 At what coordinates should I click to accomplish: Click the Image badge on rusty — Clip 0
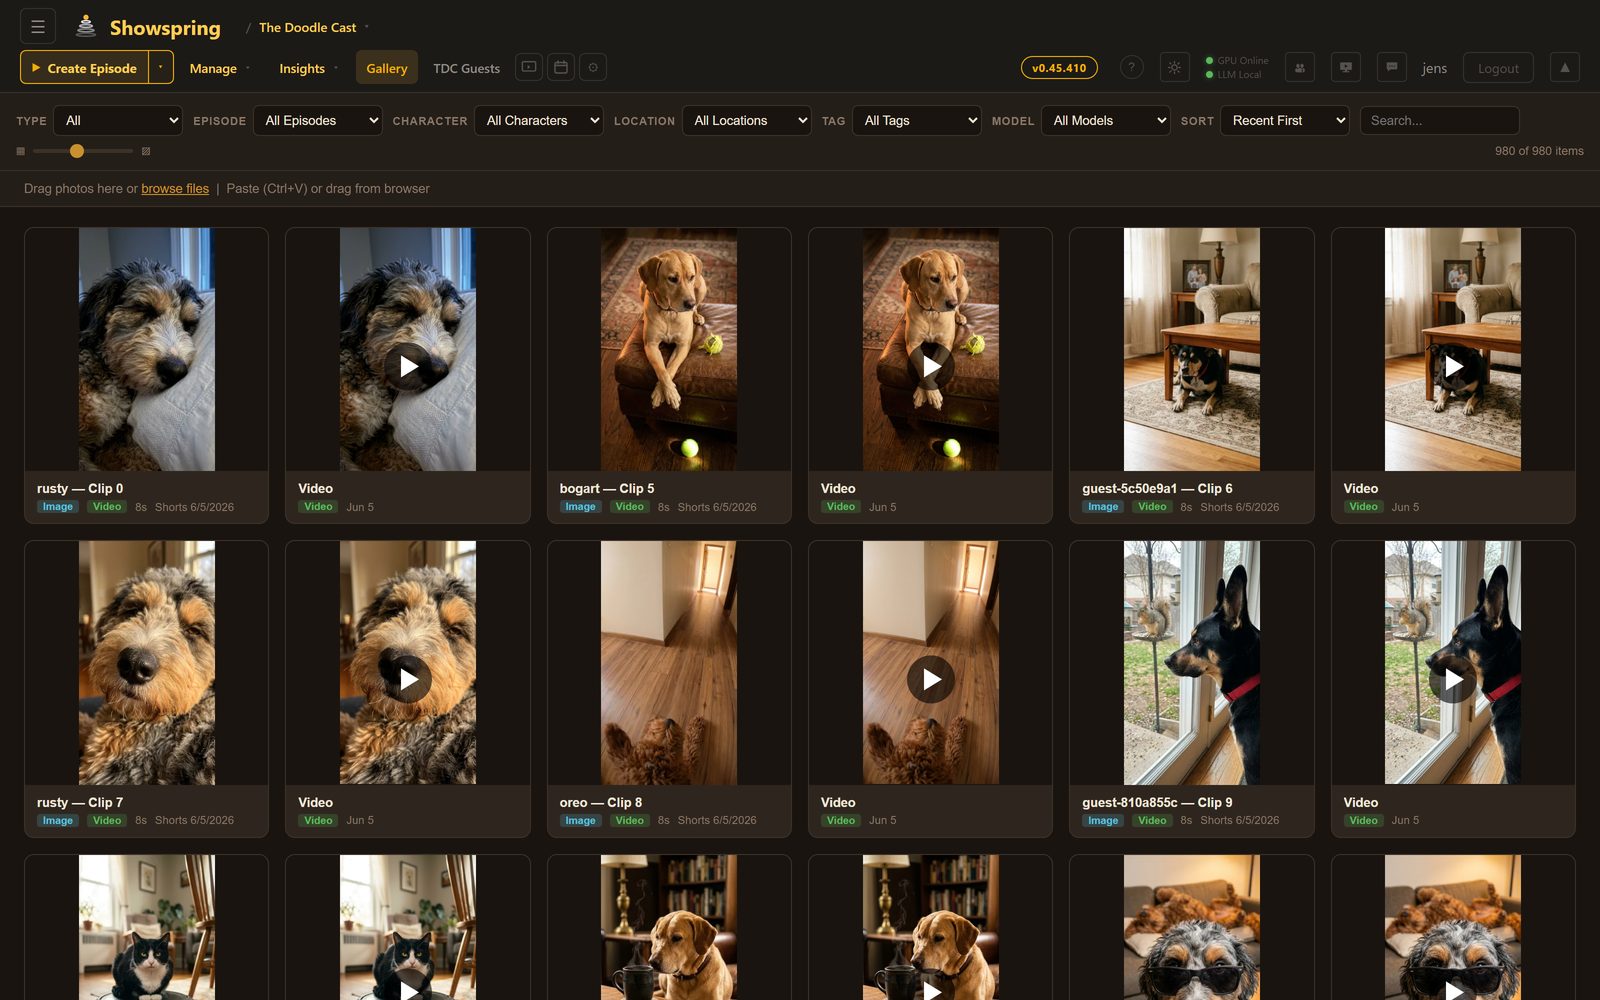(58, 507)
